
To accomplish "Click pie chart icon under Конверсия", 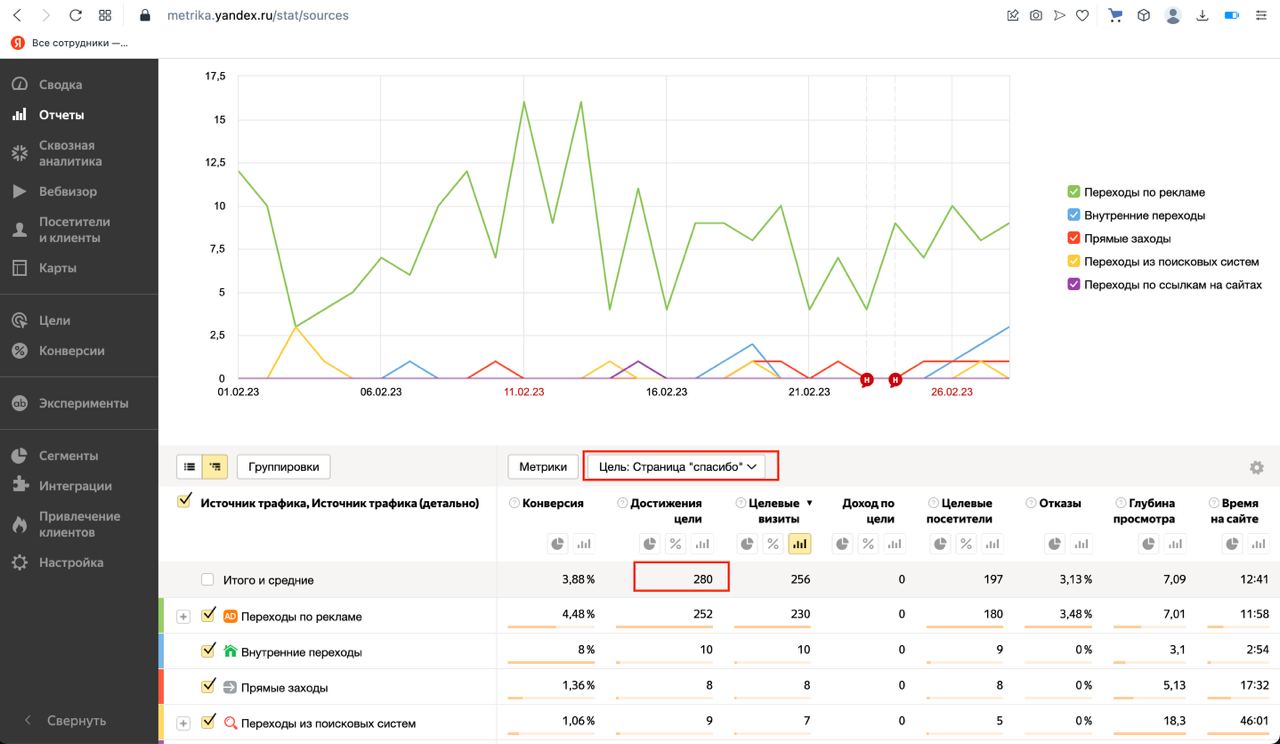I will pyautogui.click(x=557, y=544).
